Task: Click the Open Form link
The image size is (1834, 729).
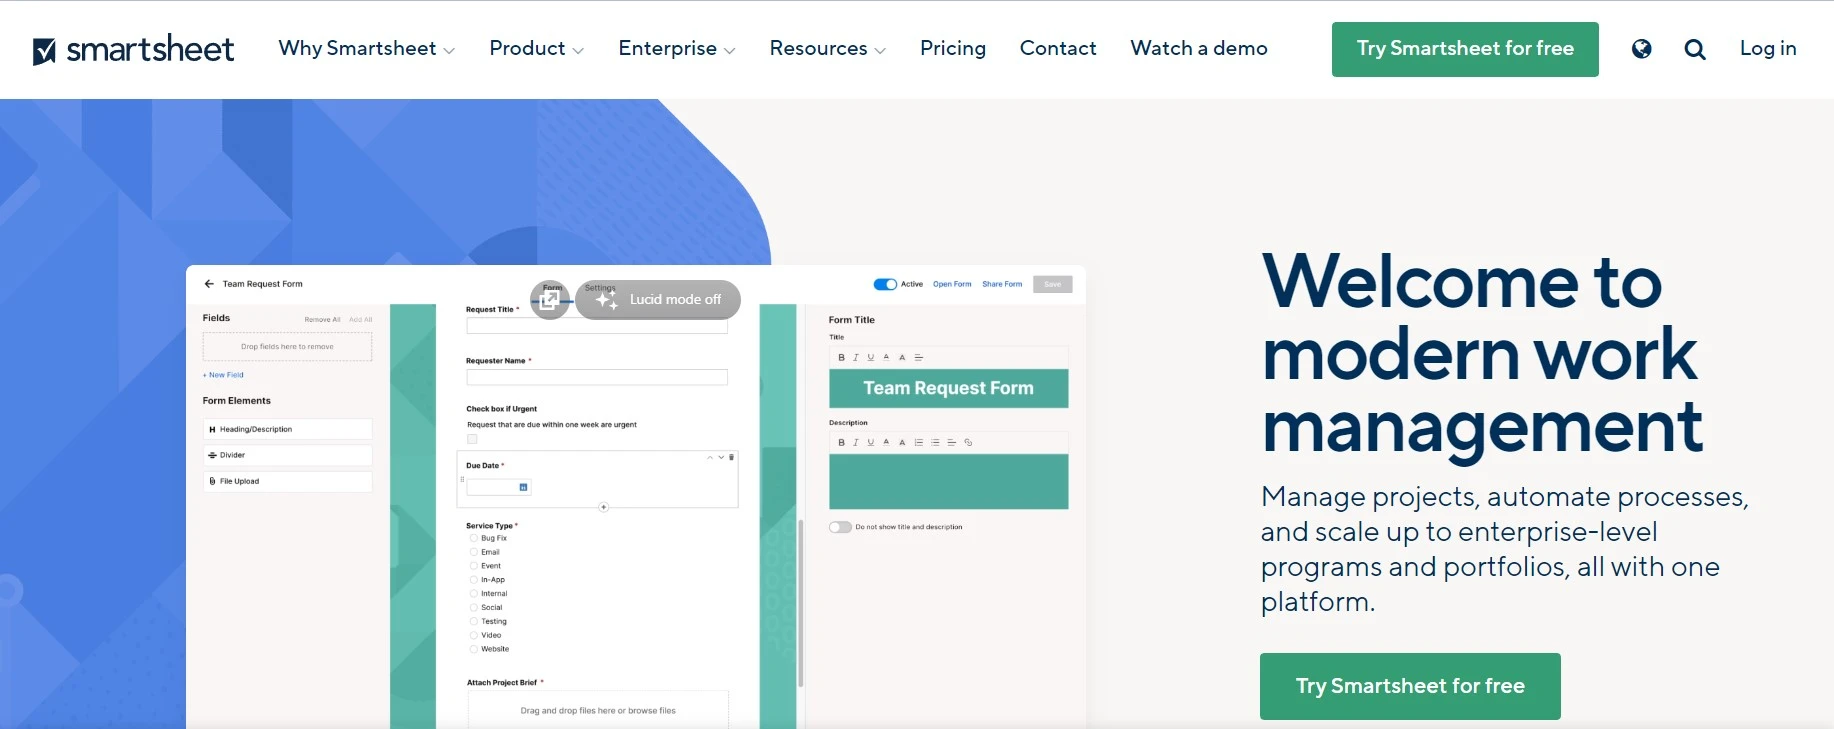Action: tap(952, 284)
